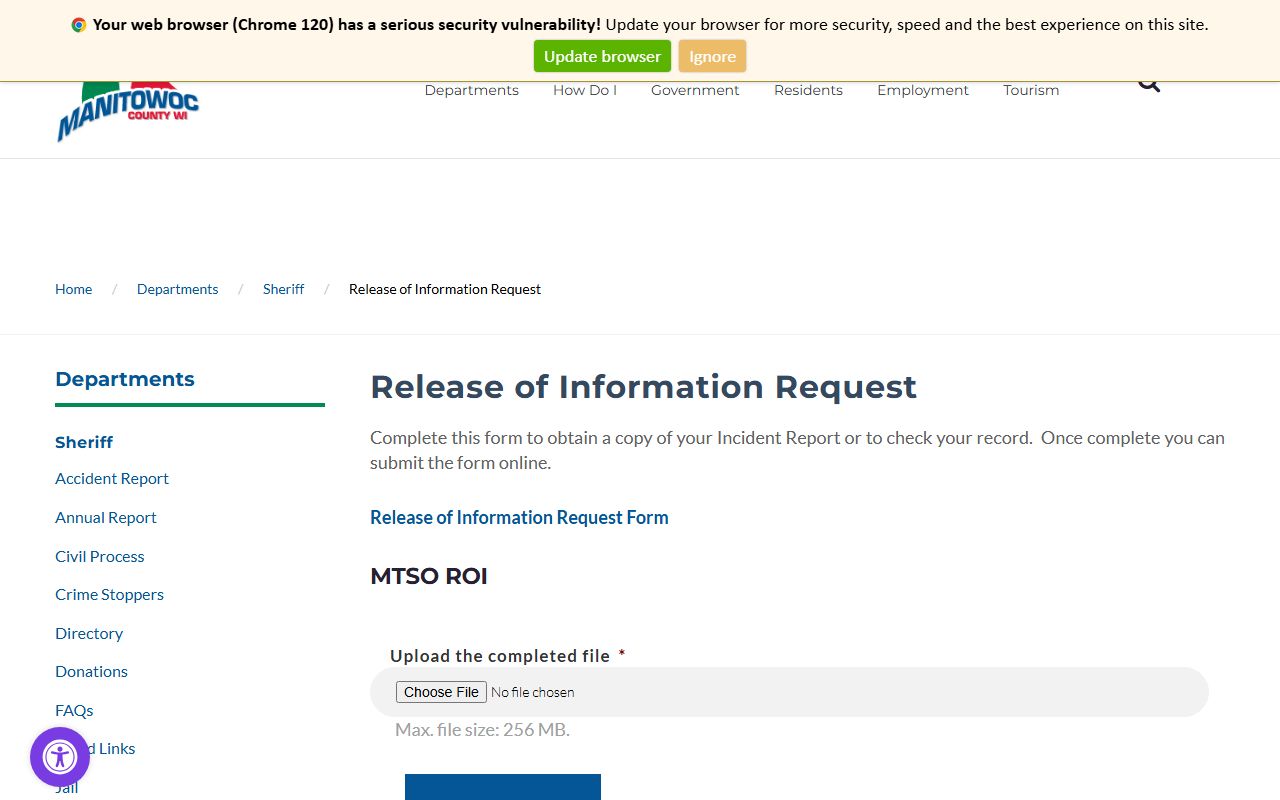Open Accident Report in sidebar
The width and height of the screenshot is (1280, 800).
(x=112, y=478)
